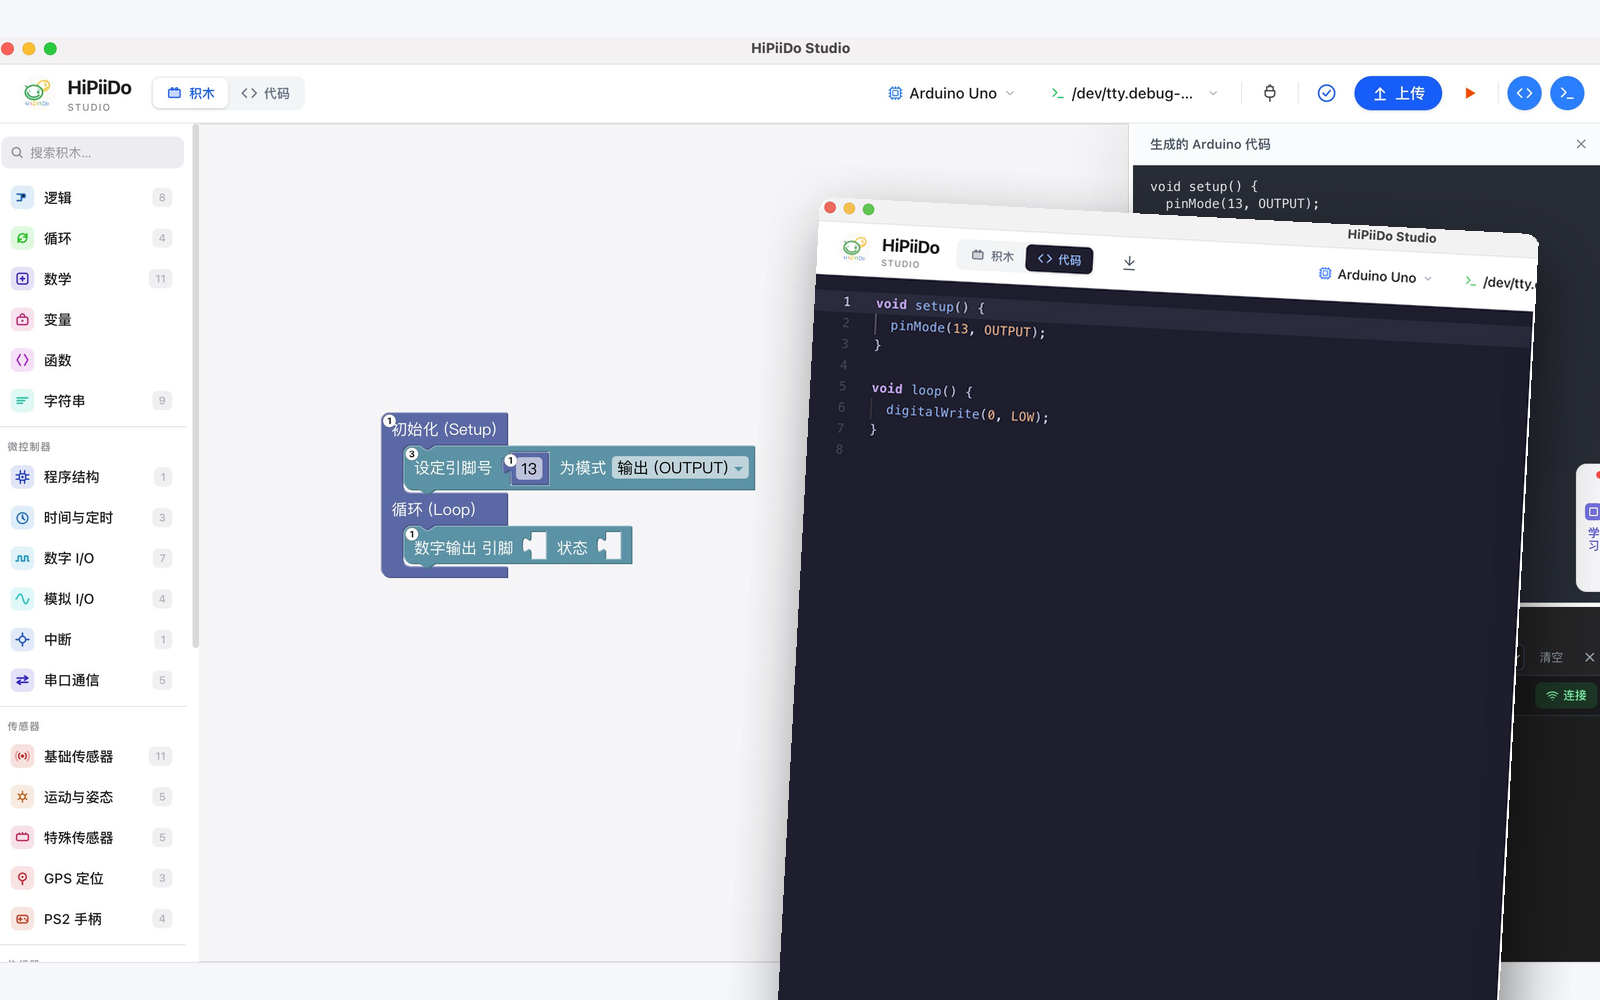Open the PS2 手柄 category

click(x=92, y=919)
